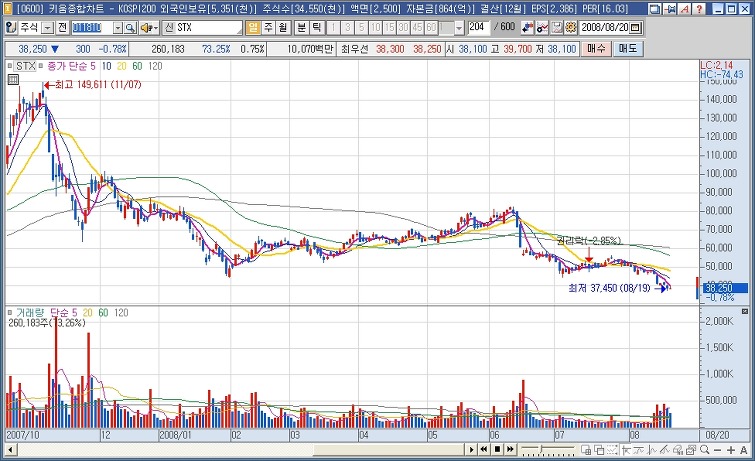The image size is (755, 461).
Task: Click the line chart compare icon
Action: [542, 27]
